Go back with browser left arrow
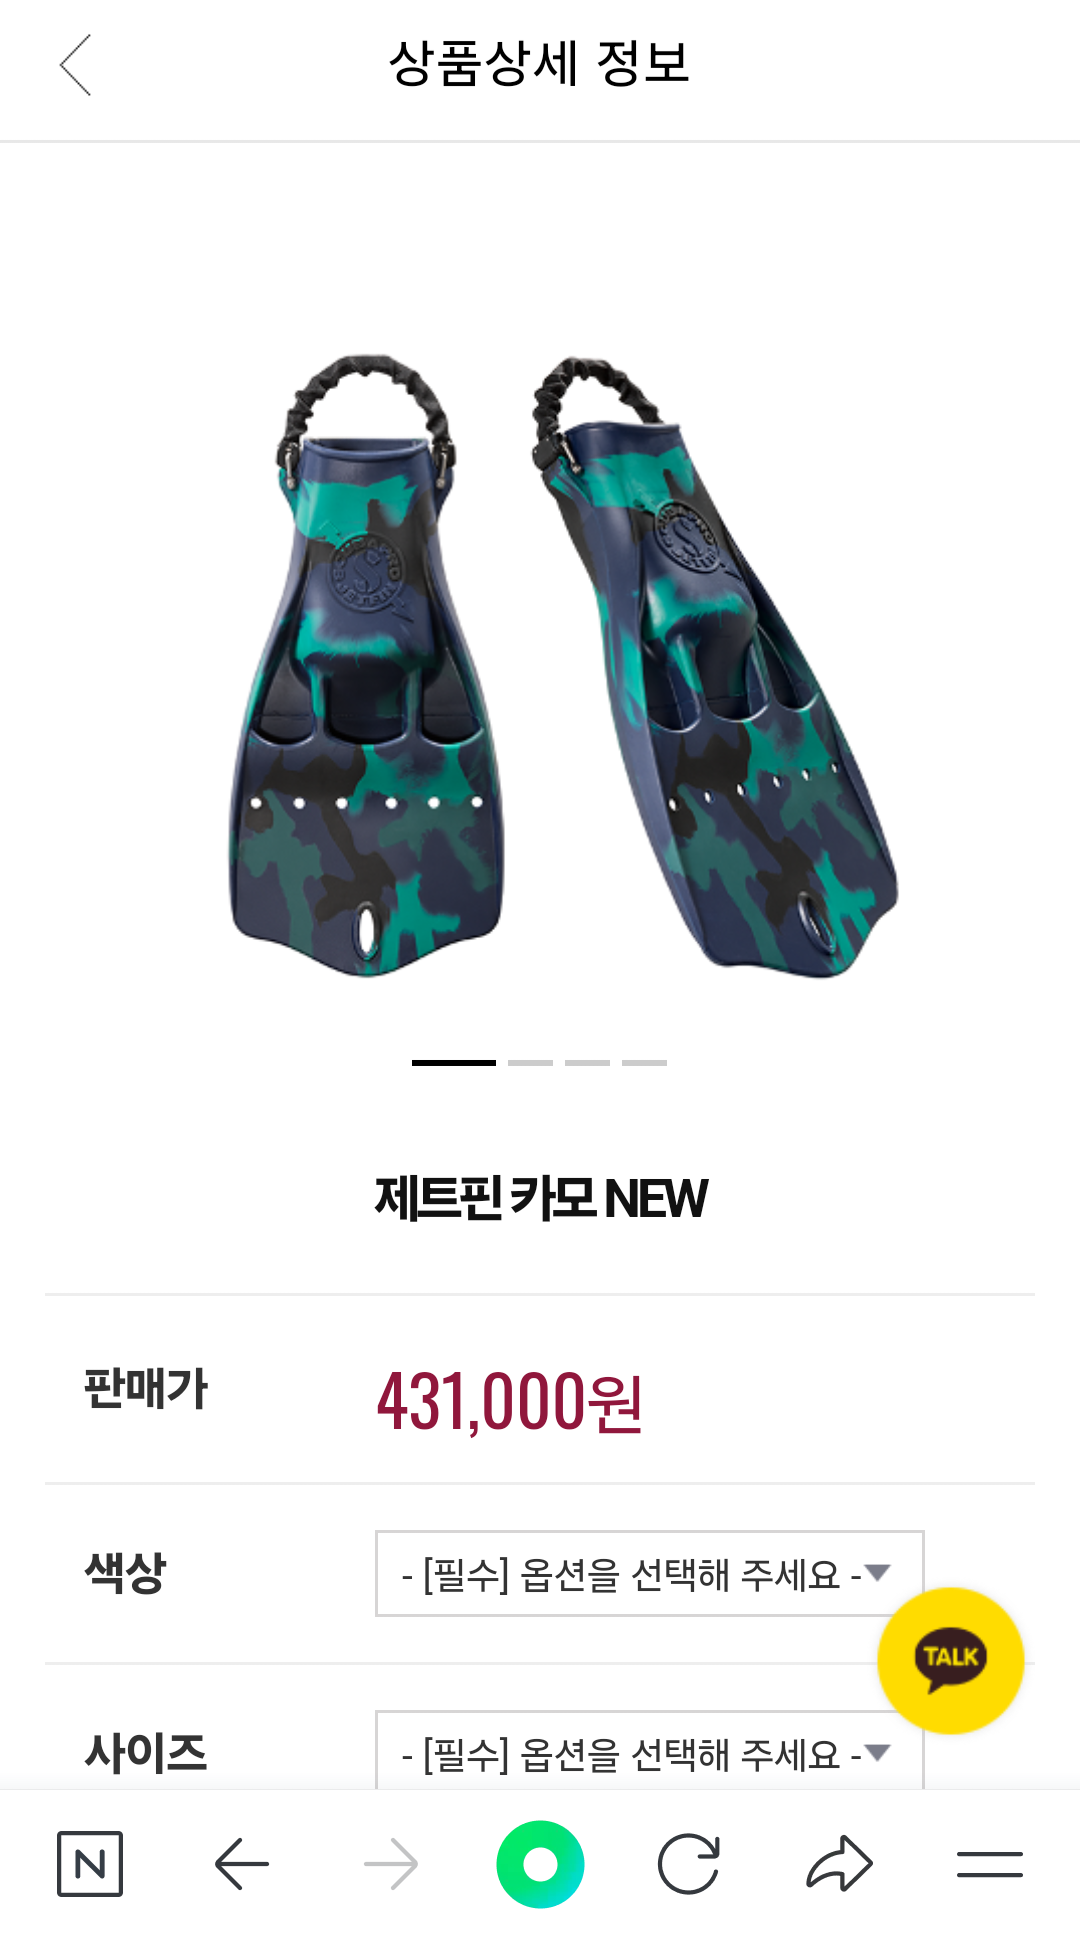Image resolution: width=1080 pixels, height=1939 pixels. 242,1864
